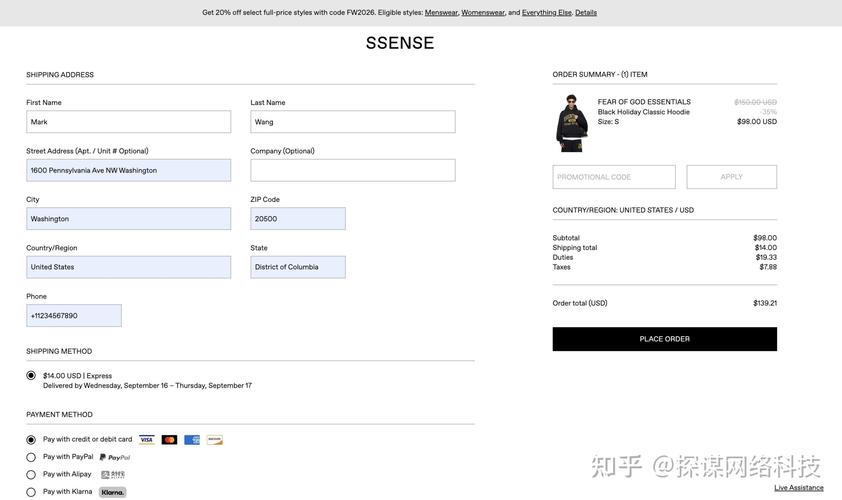Click the delivery date estimate text

click(147, 386)
